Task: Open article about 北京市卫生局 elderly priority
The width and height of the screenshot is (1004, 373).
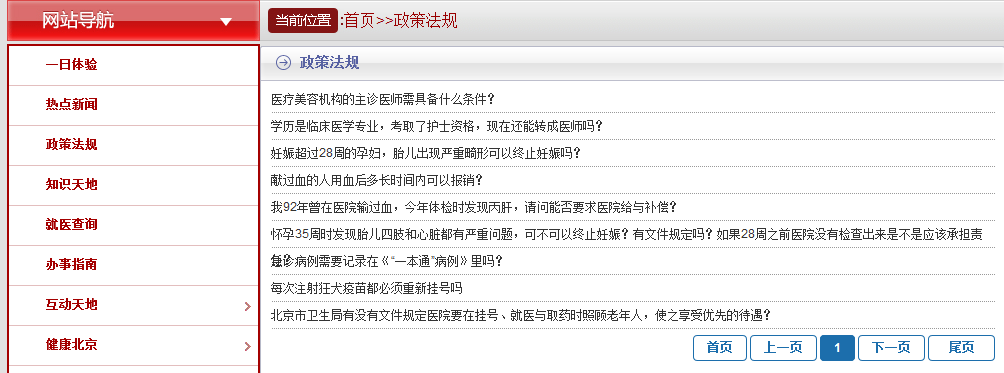Action: coord(521,315)
